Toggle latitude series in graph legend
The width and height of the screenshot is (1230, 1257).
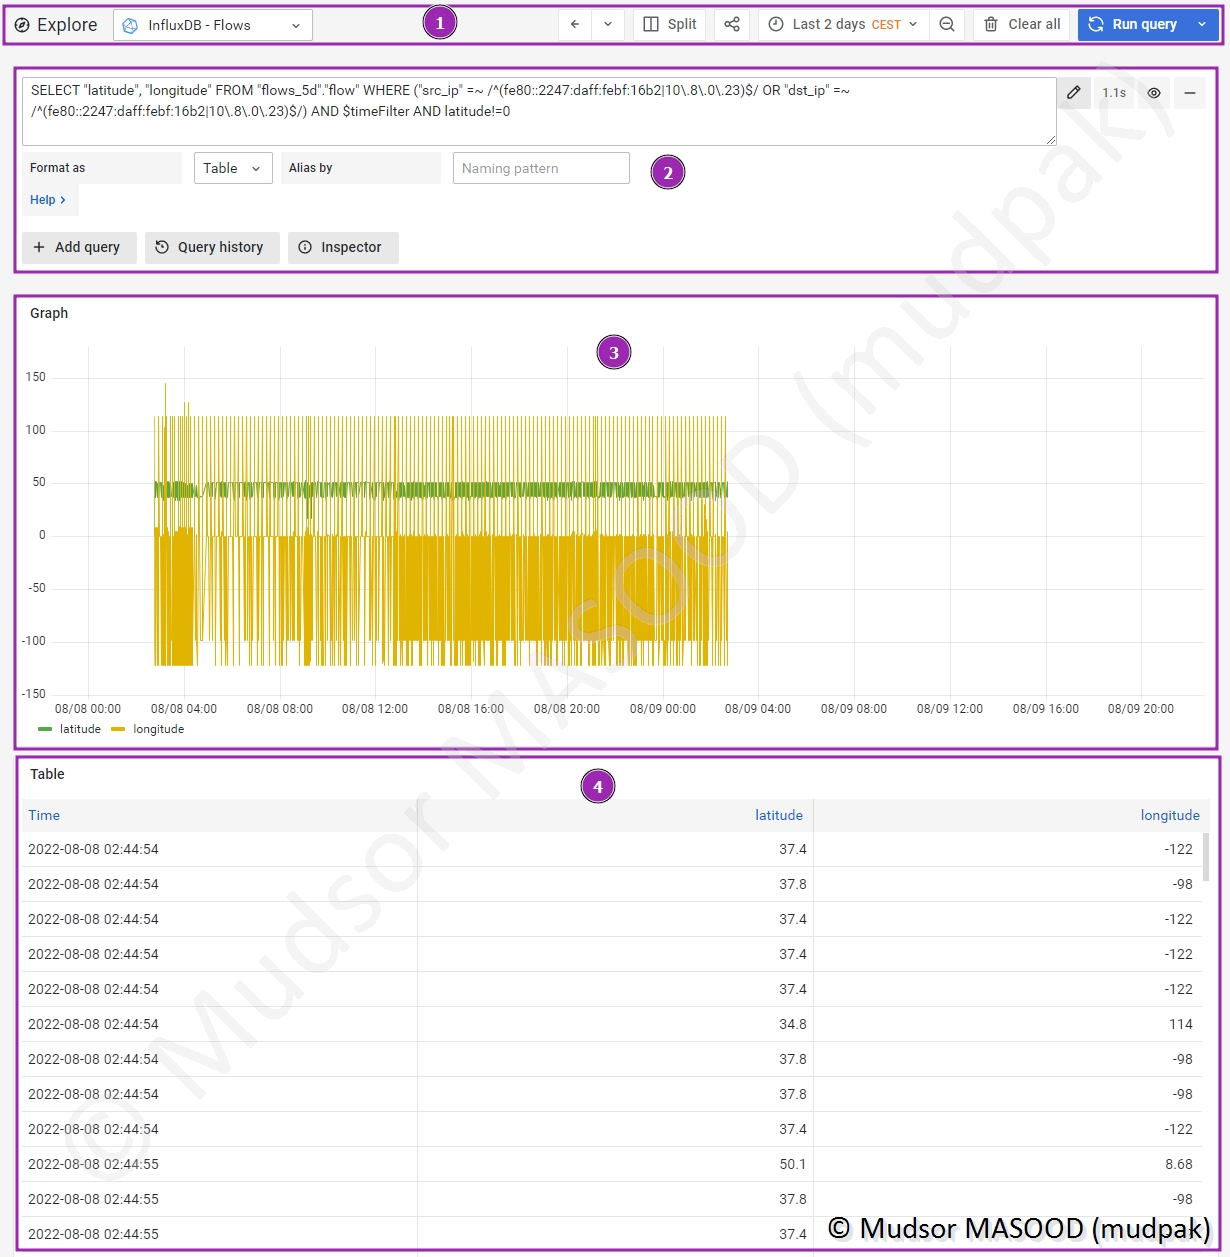point(79,729)
